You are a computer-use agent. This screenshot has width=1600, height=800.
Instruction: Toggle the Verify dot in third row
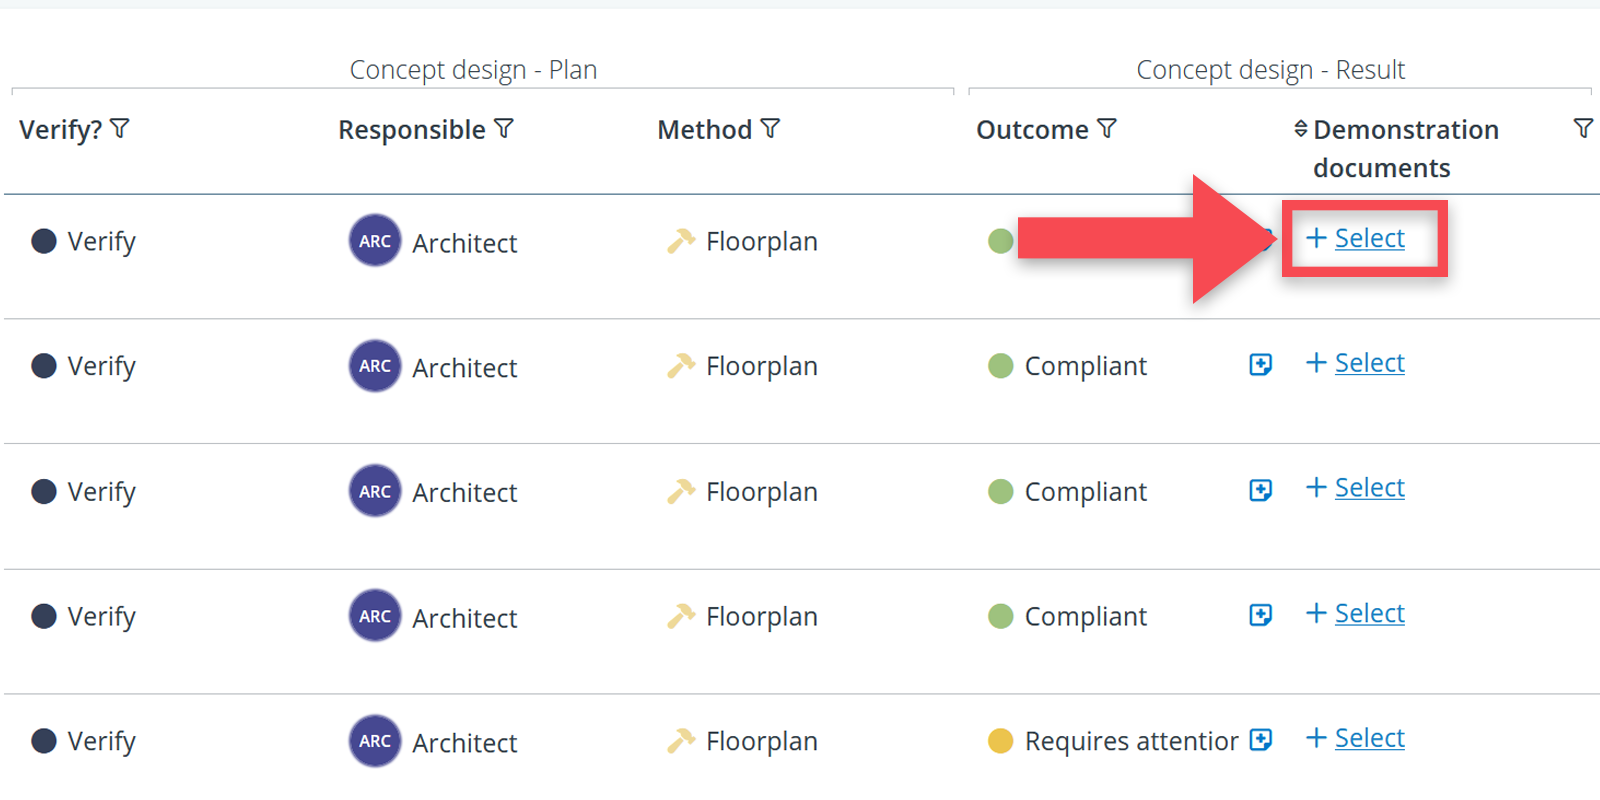coord(44,491)
